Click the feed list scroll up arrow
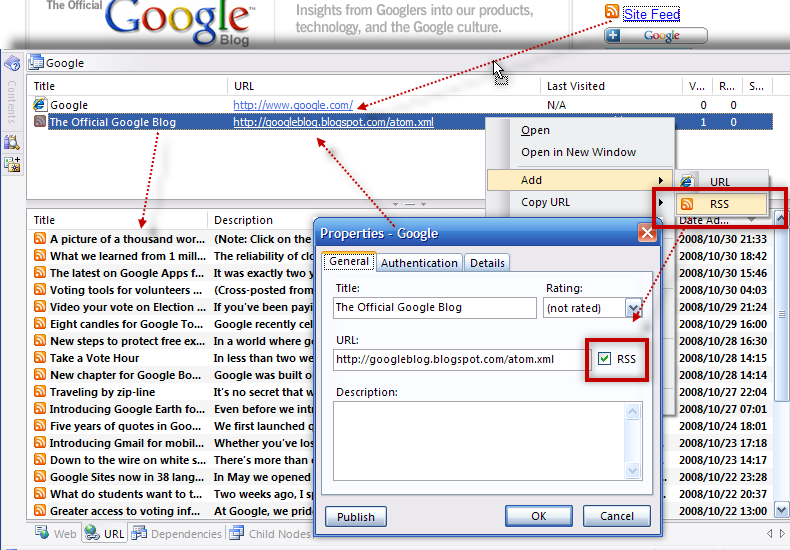The height and width of the screenshot is (550, 790). (x=781, y=219)
